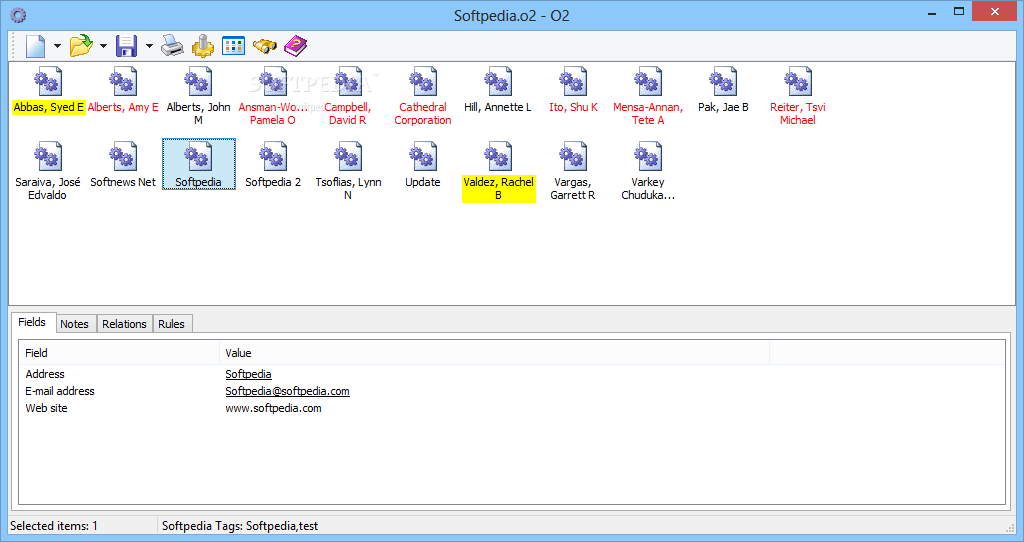Select the Tsoflias, Lynn N item
Screen dimensions: 1024x542
(348, 171)
